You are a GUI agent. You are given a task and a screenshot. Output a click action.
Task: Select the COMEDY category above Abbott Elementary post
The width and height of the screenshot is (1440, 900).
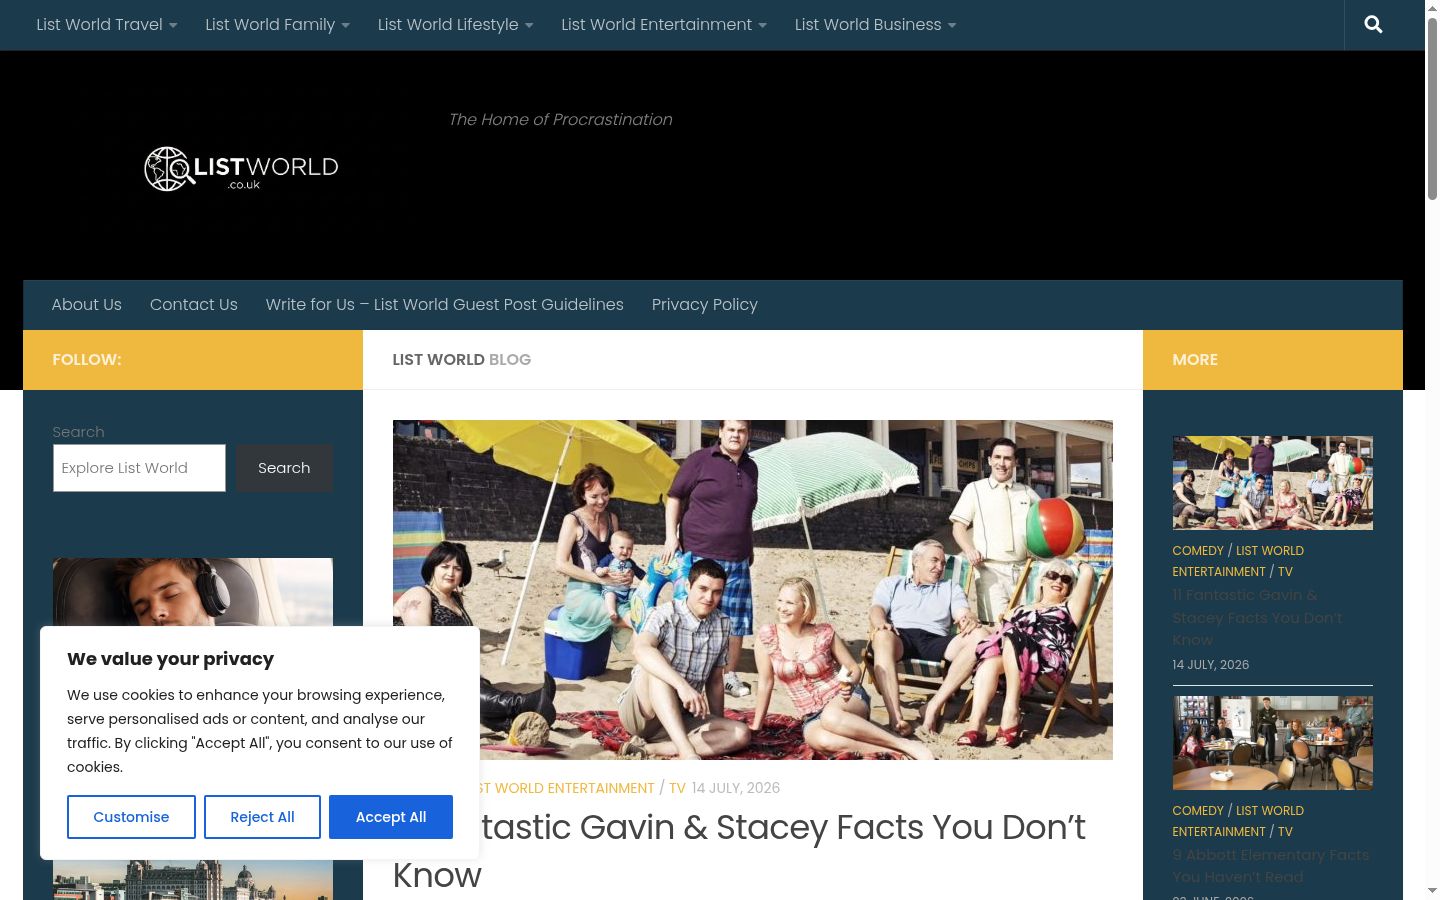tap(1198, 811)
